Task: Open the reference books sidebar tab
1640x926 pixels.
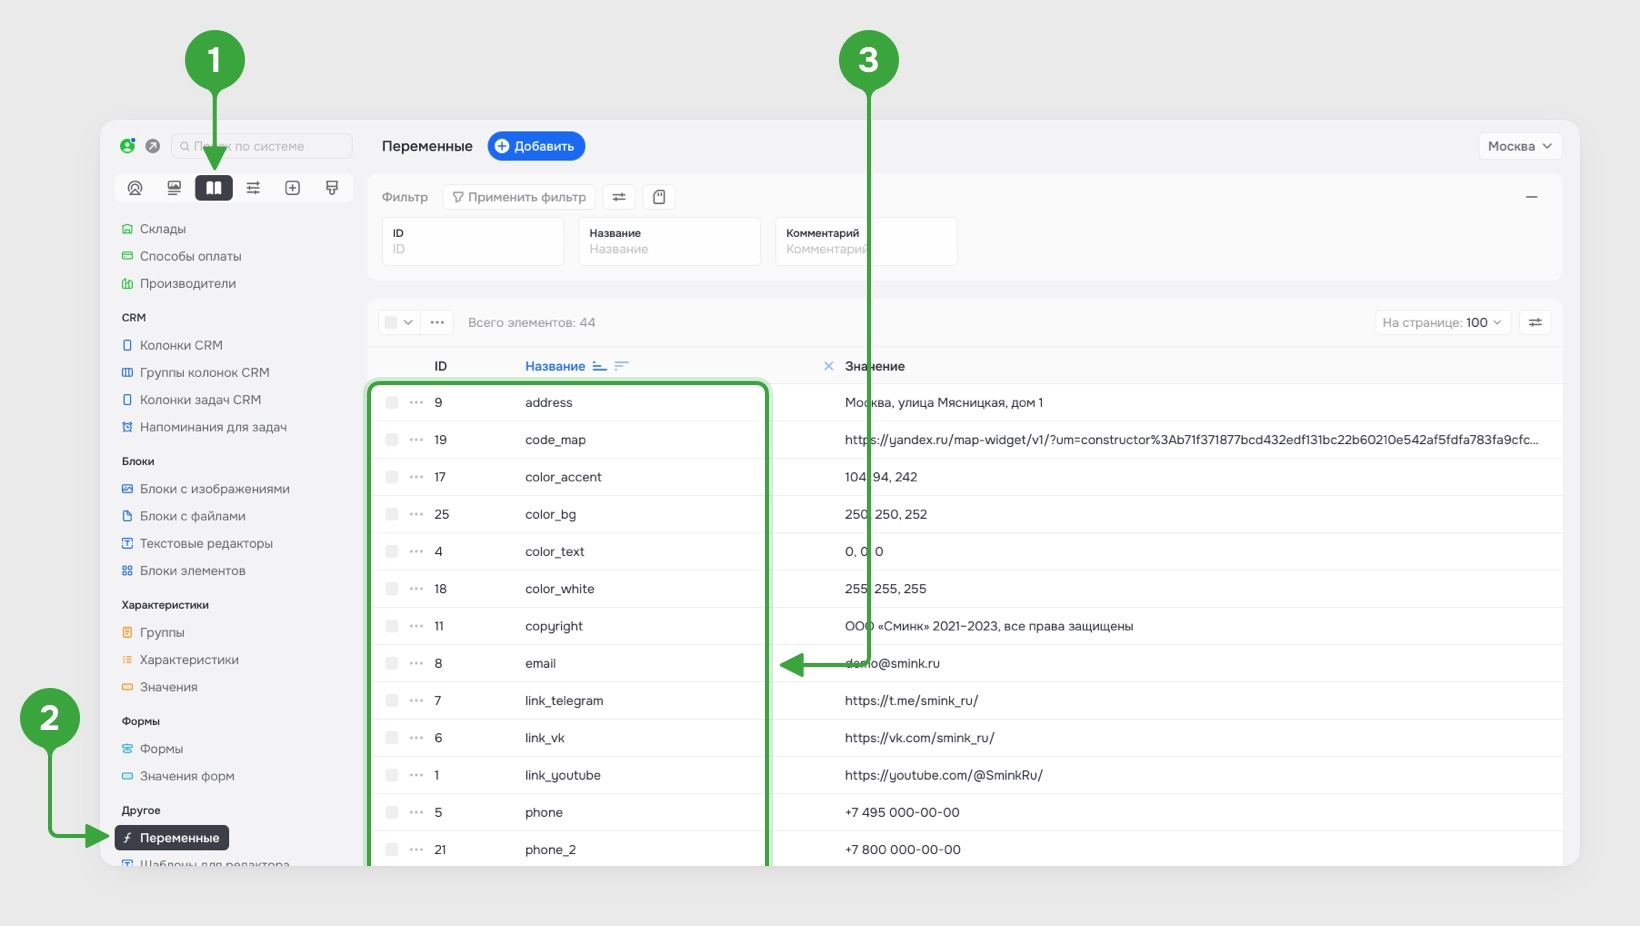Action: pos(214,188)
